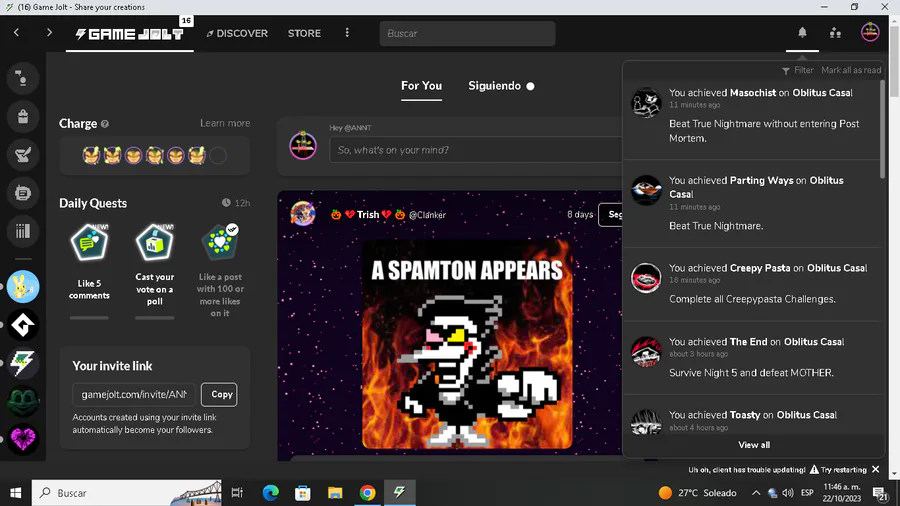Click the empty Charge sticker slot
Screen dimensions: 900x506
click(x=218, y=155)
